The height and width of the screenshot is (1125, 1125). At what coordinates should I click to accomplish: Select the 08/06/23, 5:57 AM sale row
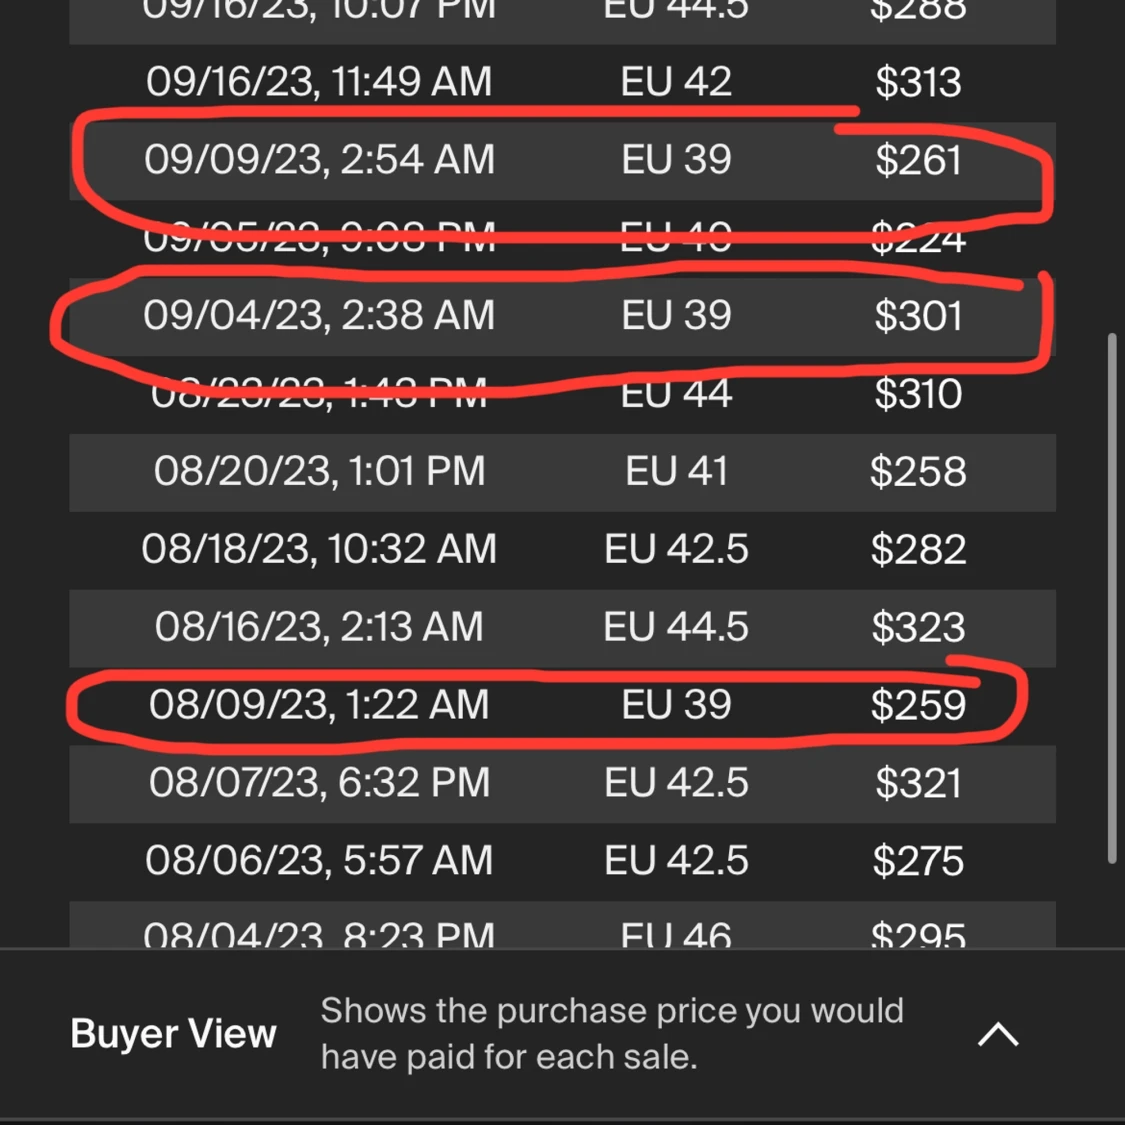tap(562, 862)
